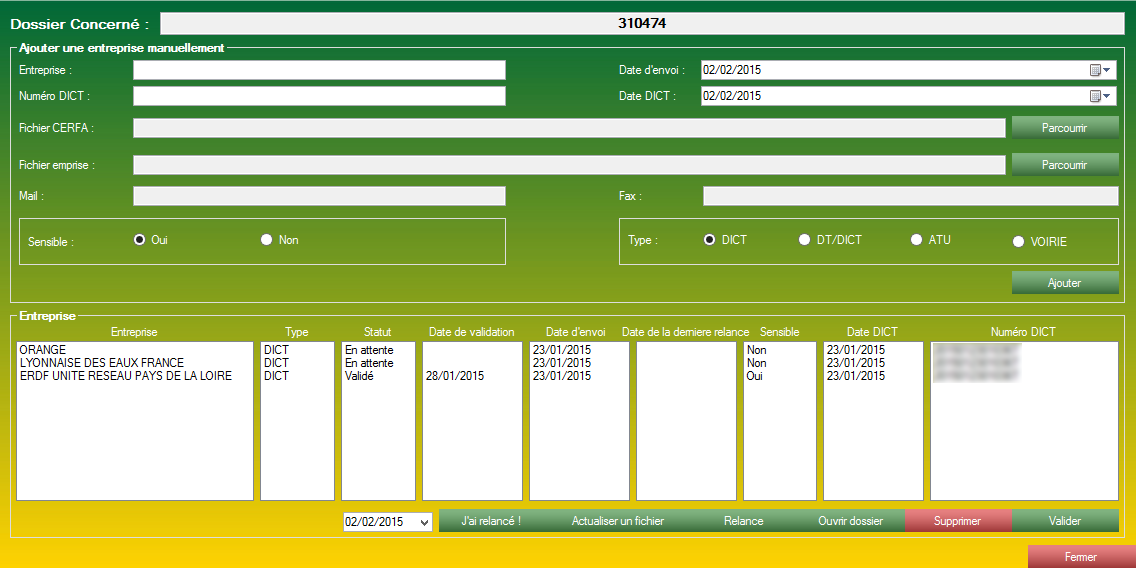
Task: Choose the DT/DICT type radio
Action: tap(804, 240)
